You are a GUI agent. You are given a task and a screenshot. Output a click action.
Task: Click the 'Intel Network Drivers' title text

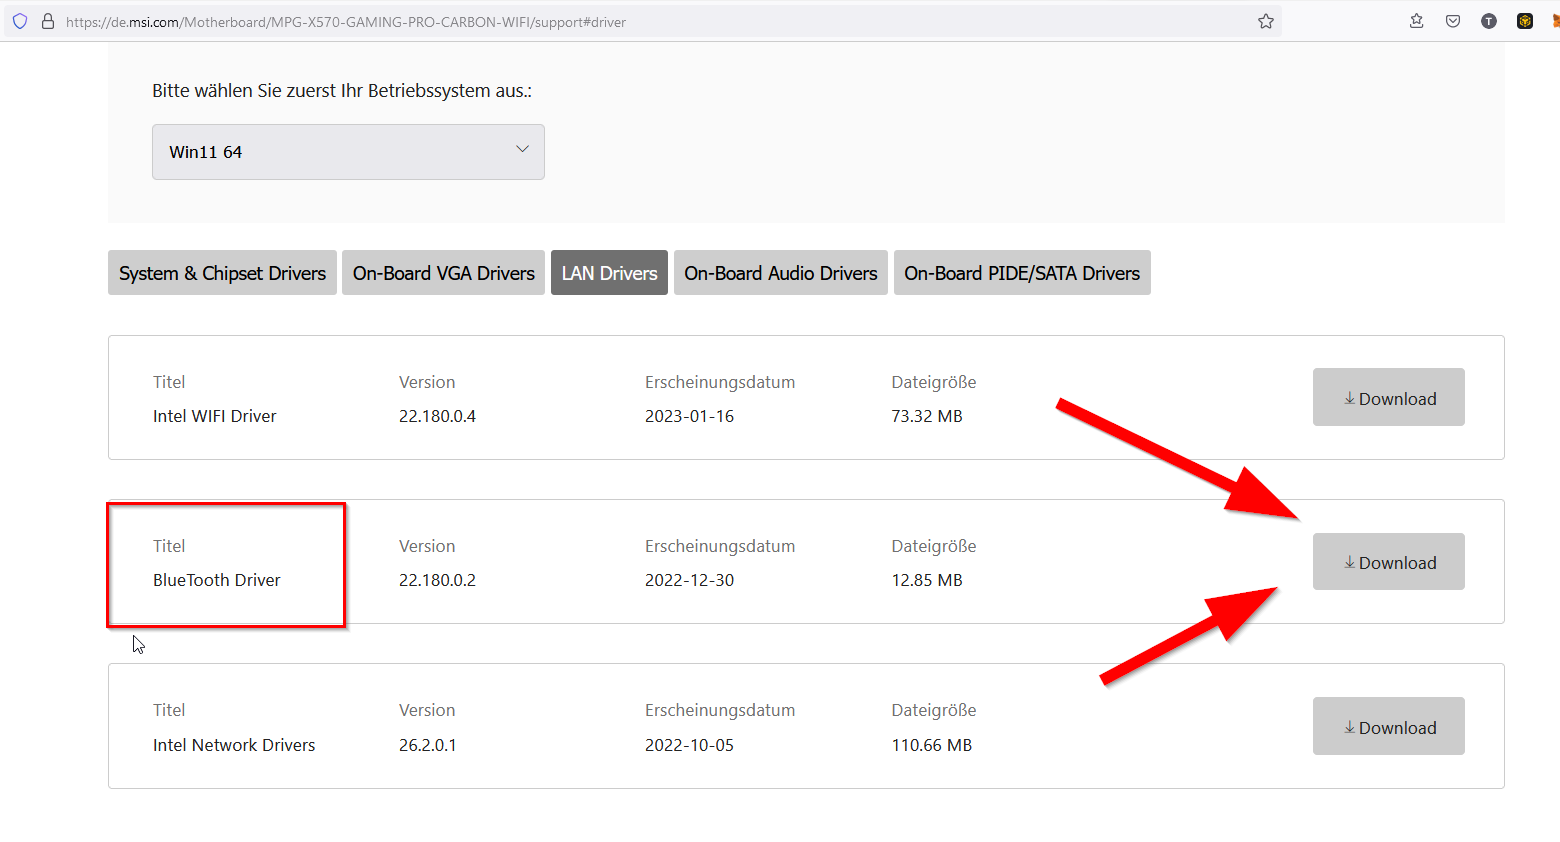click(x=234, y=745)
